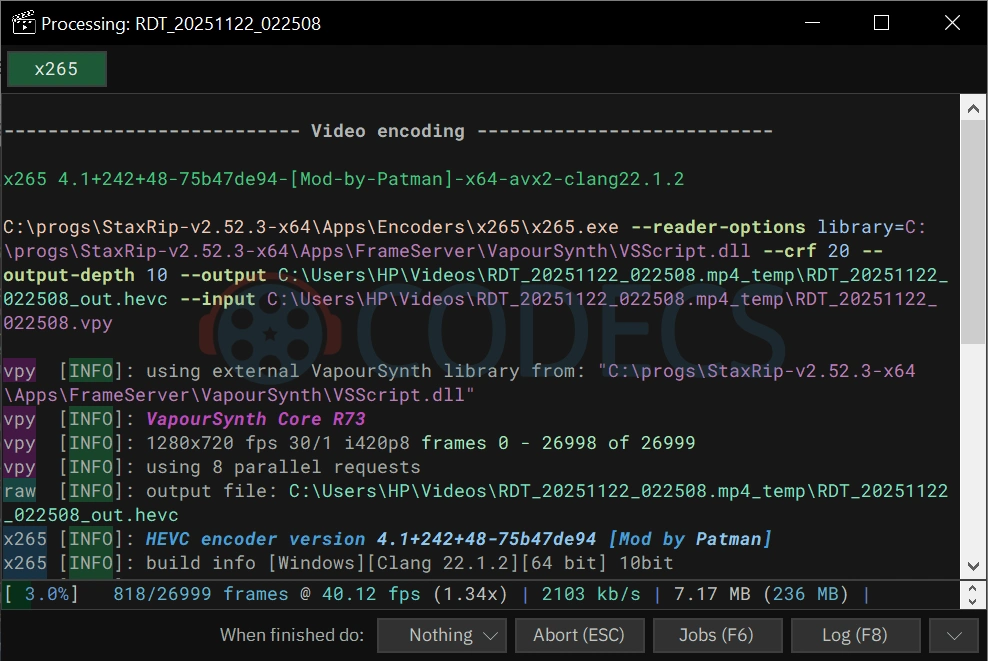Minimize the Processing window
This screenshot has height=661, width=988.
click(813, 23)
